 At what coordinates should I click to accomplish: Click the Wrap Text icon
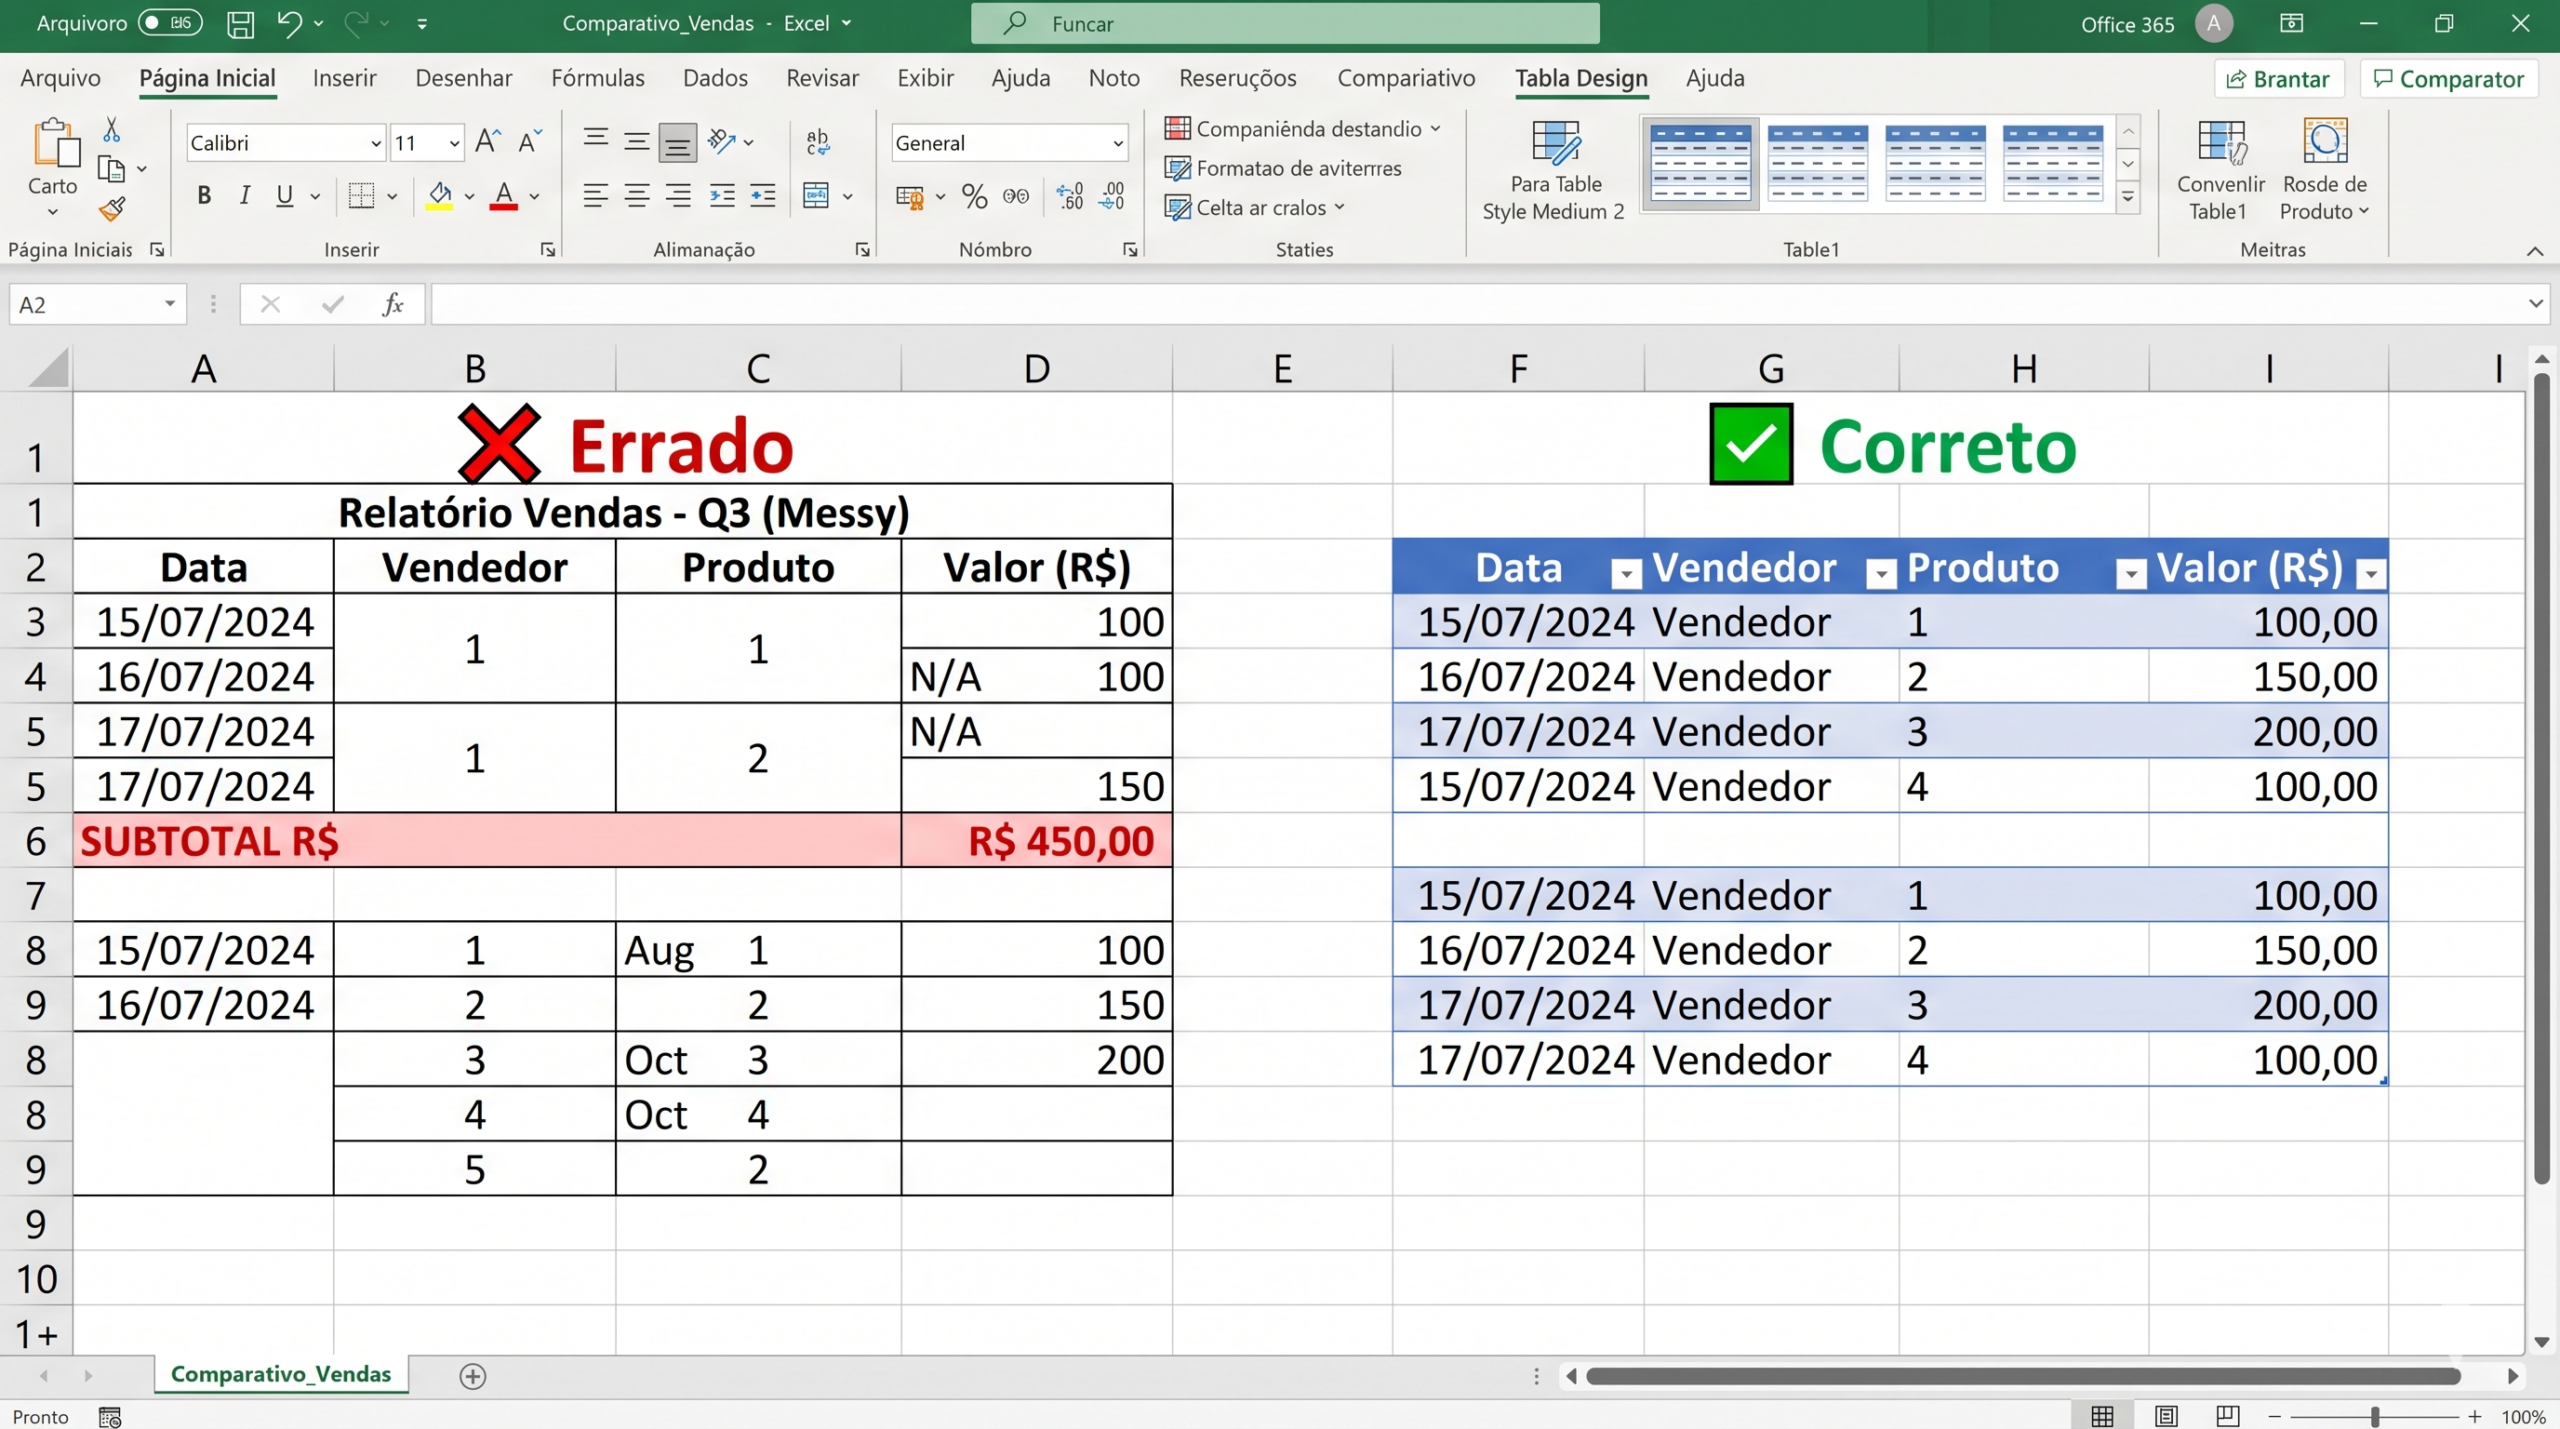pos(817,142)
